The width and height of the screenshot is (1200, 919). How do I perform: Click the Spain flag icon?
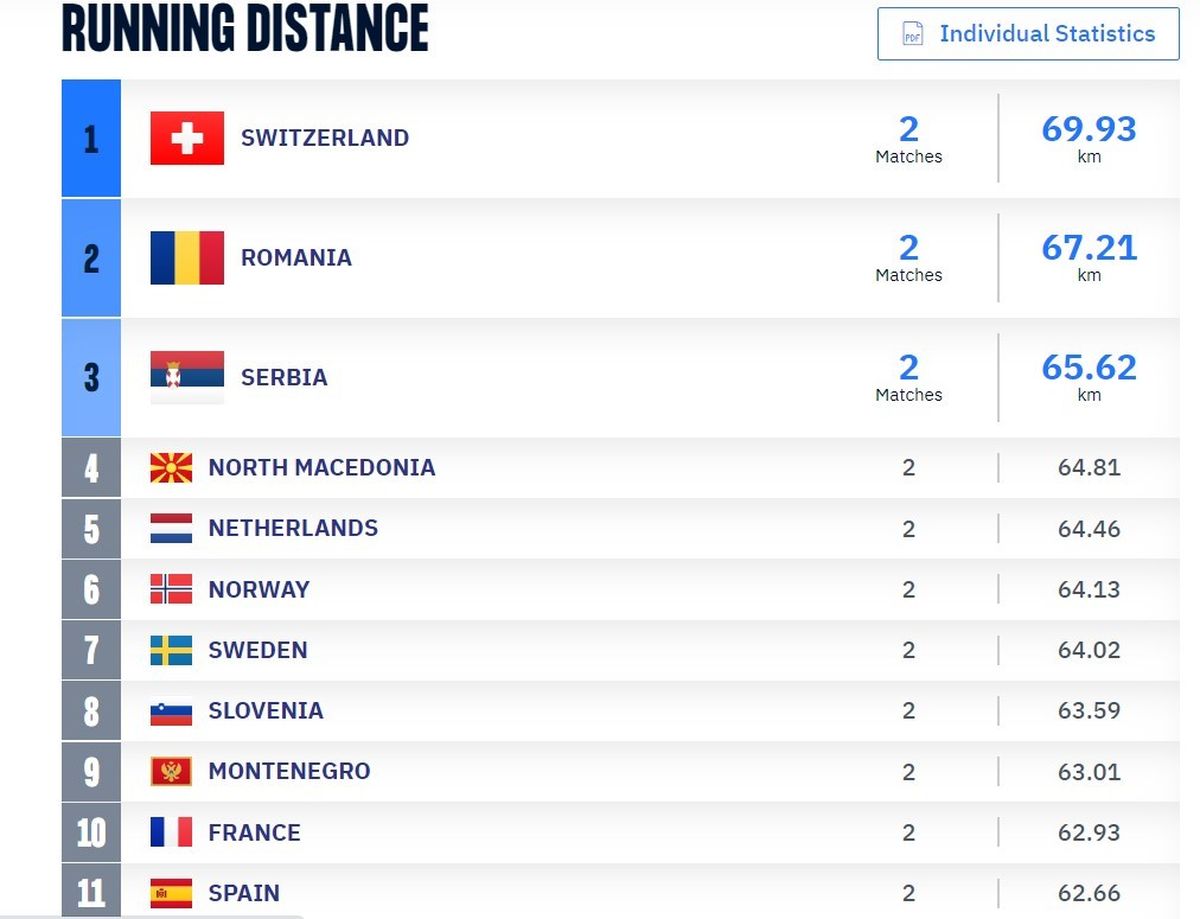pyautogui.click(x=171, y=893)
